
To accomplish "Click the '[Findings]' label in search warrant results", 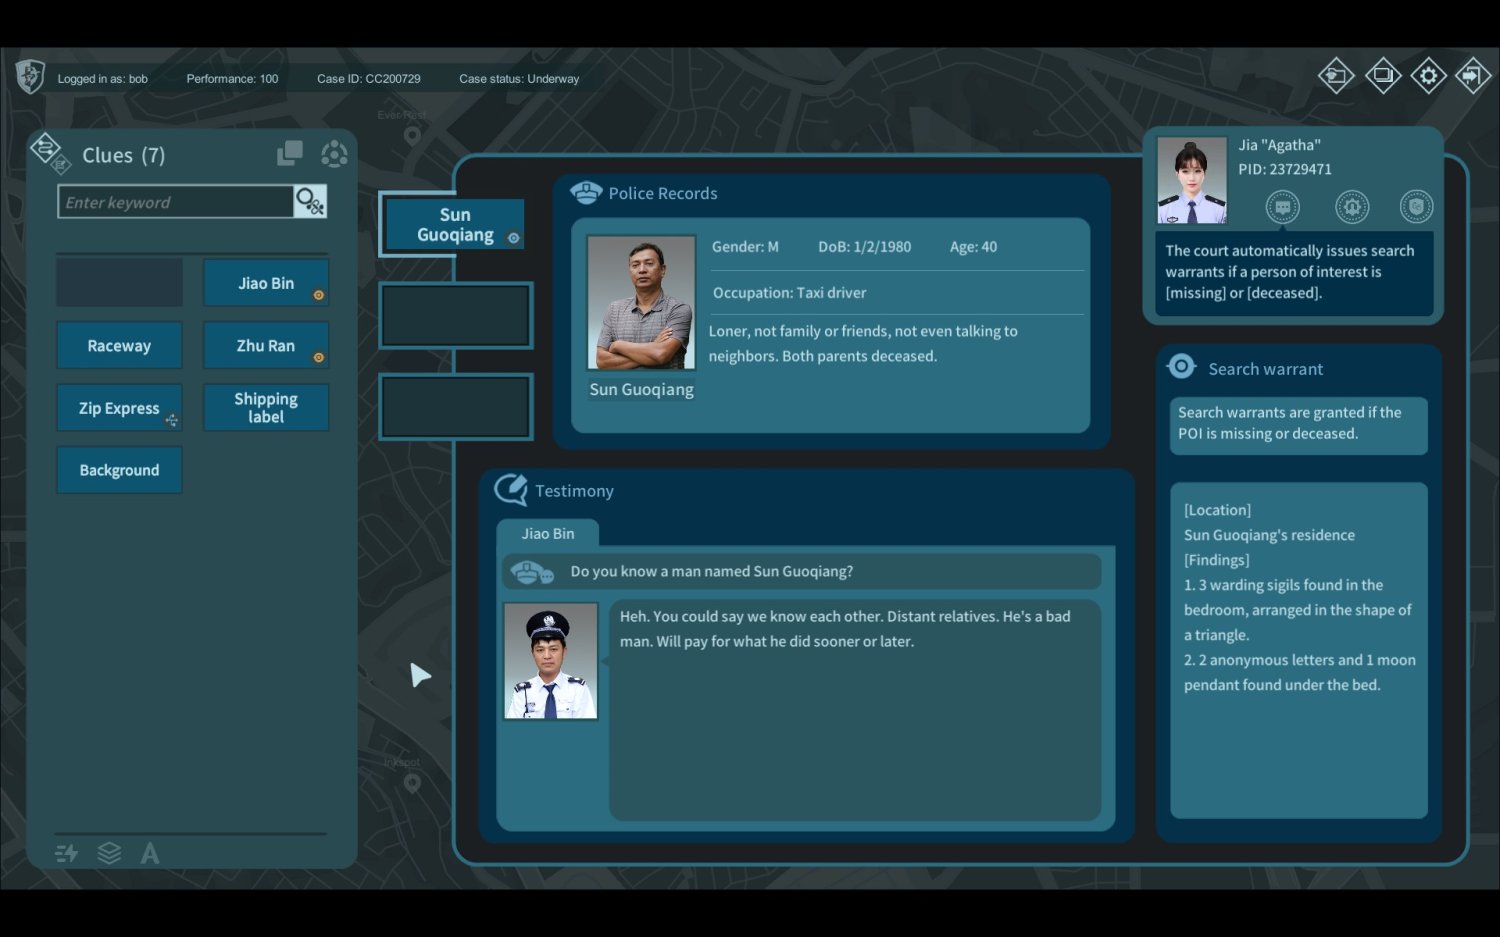I will [x=1217, y=560].
